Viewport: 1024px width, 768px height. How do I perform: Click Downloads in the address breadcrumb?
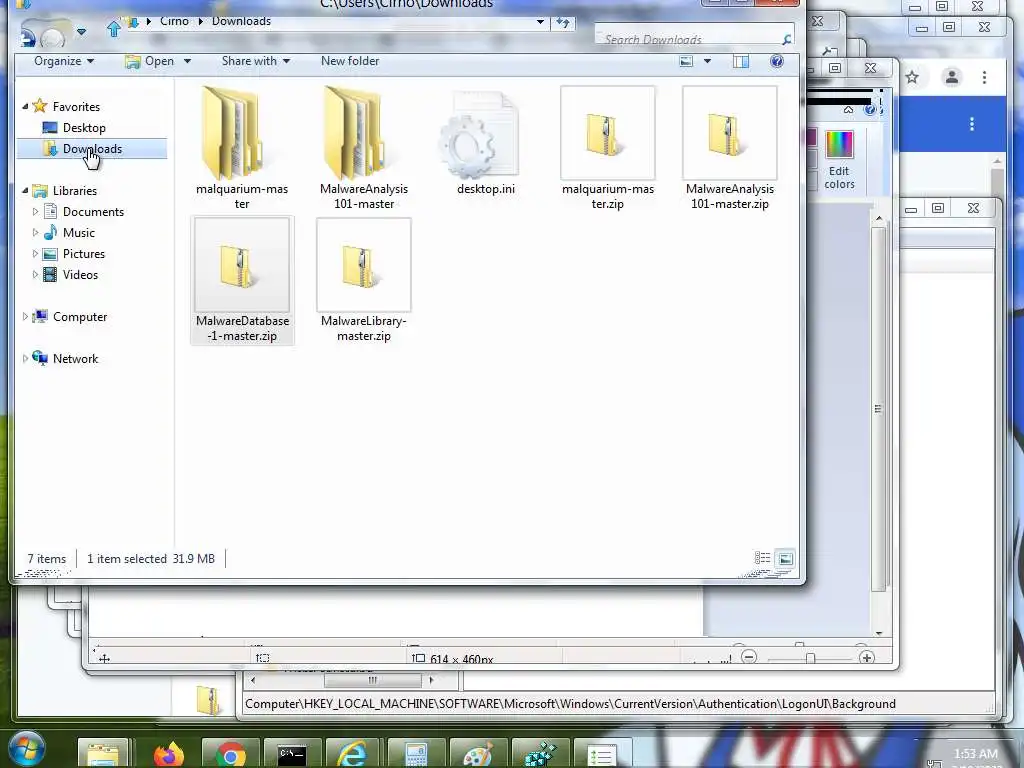point(241,22)
